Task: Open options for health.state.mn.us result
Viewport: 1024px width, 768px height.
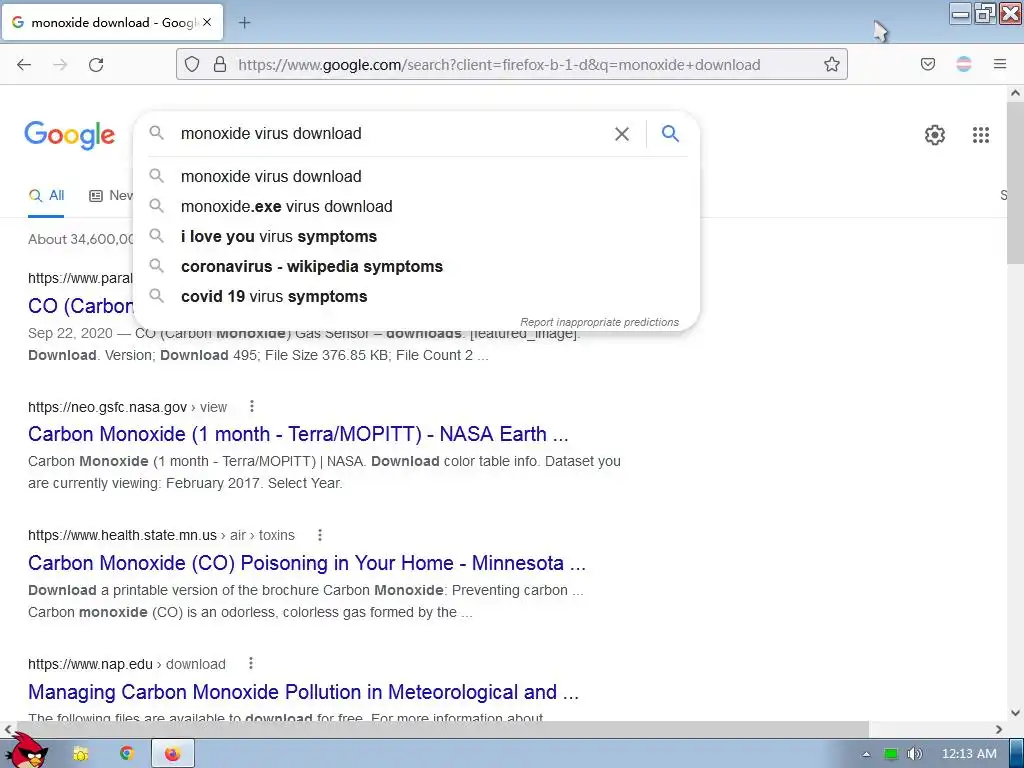Action: pos(319,535)
